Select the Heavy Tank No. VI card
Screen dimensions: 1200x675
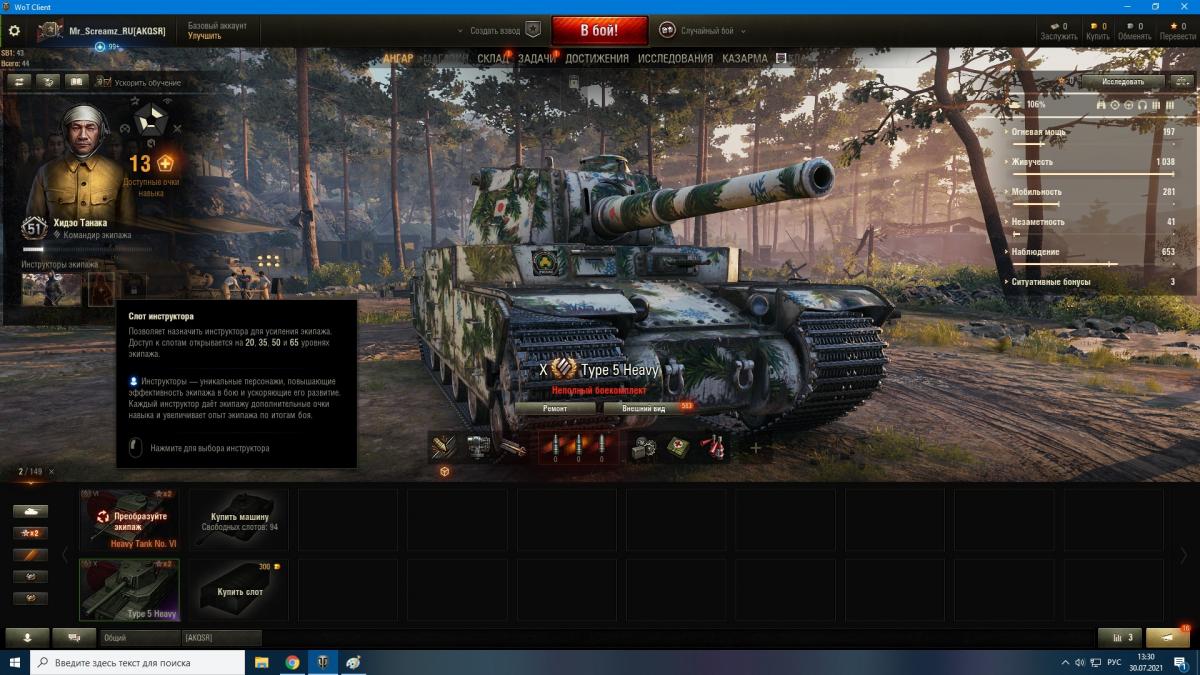click(129, 519)
